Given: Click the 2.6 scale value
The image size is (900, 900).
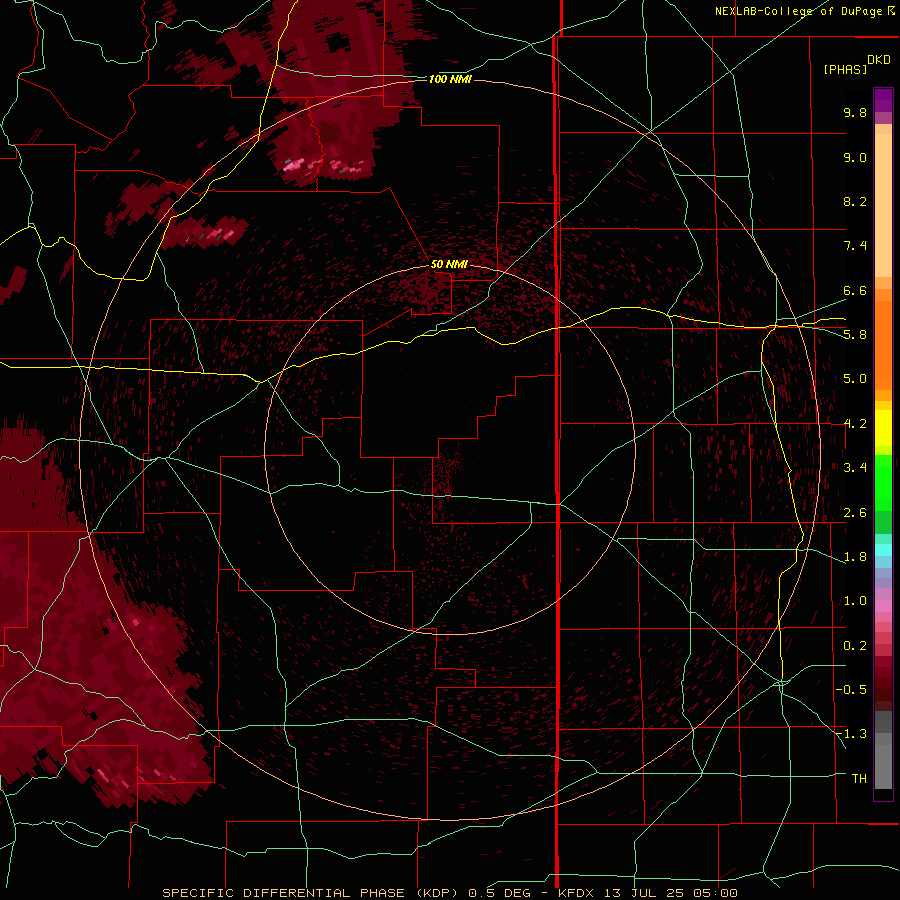Looking at the screenshot, I should click(855, 513).
